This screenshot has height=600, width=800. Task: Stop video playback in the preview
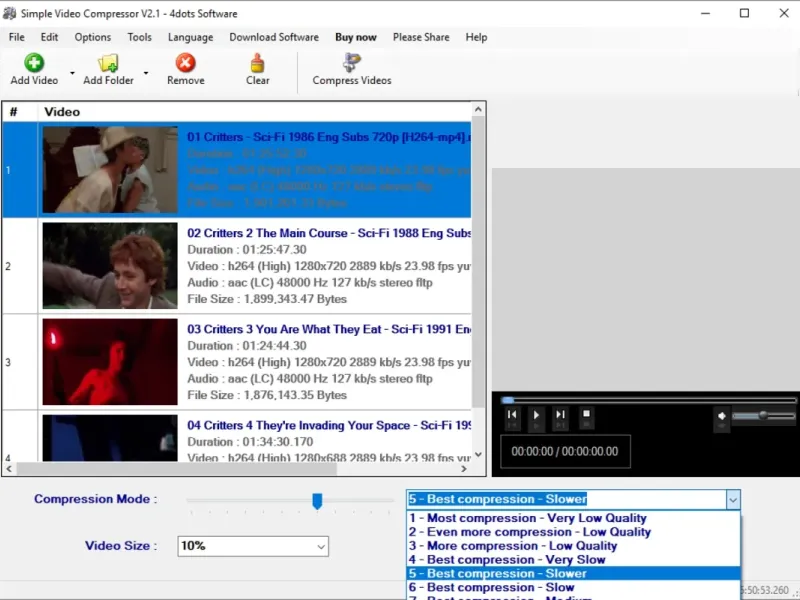(x=587, y=415)
